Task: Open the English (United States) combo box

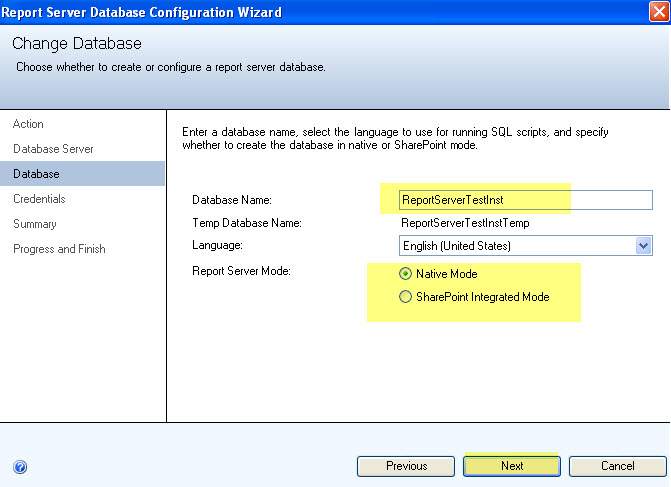Action: [526, 246]
